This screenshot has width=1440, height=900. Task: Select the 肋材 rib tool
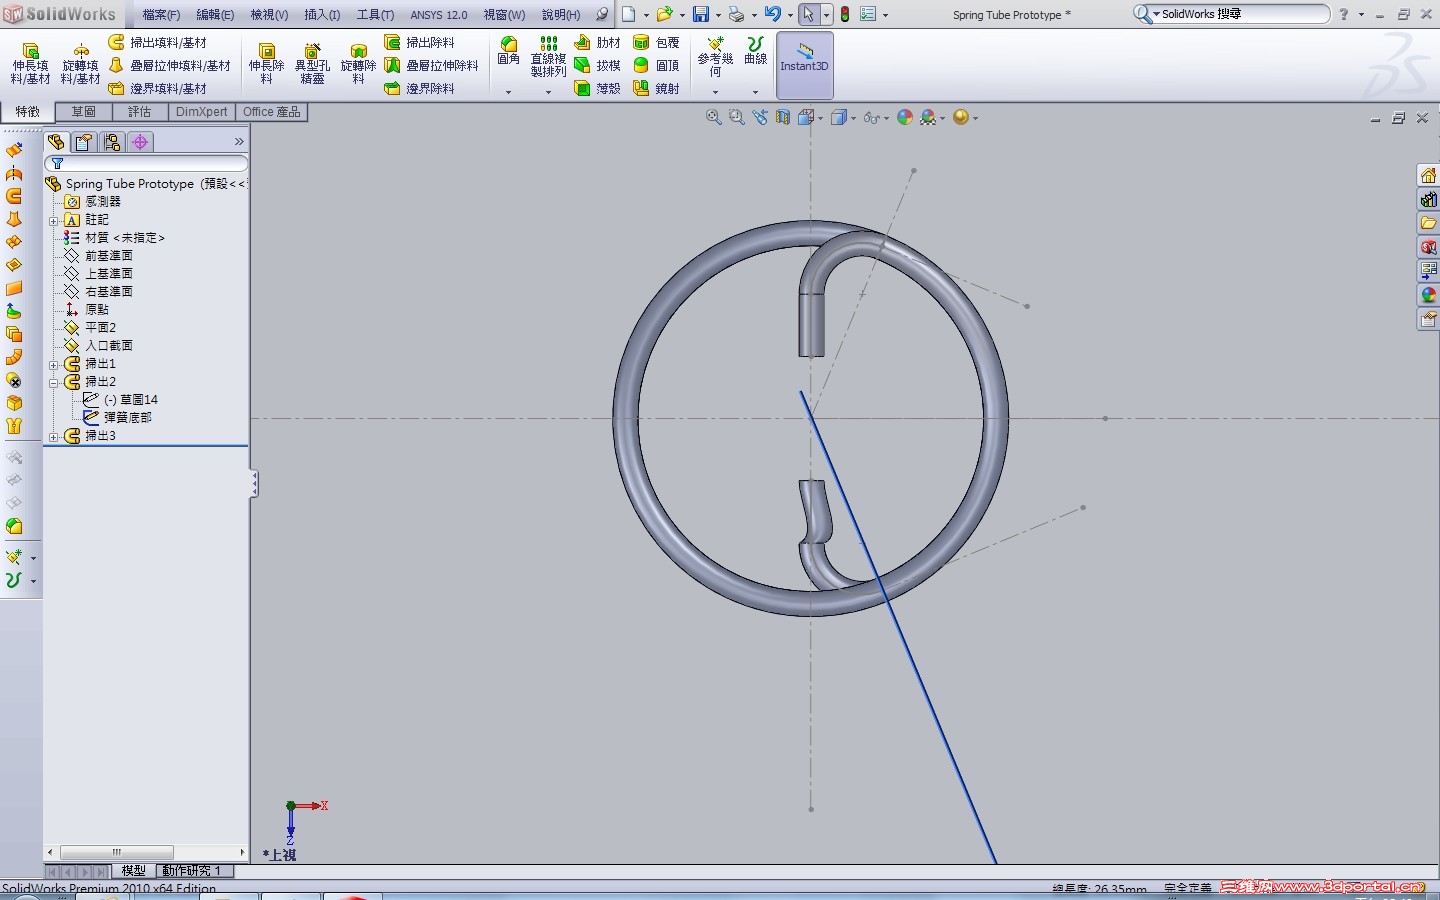pos(597,42)
